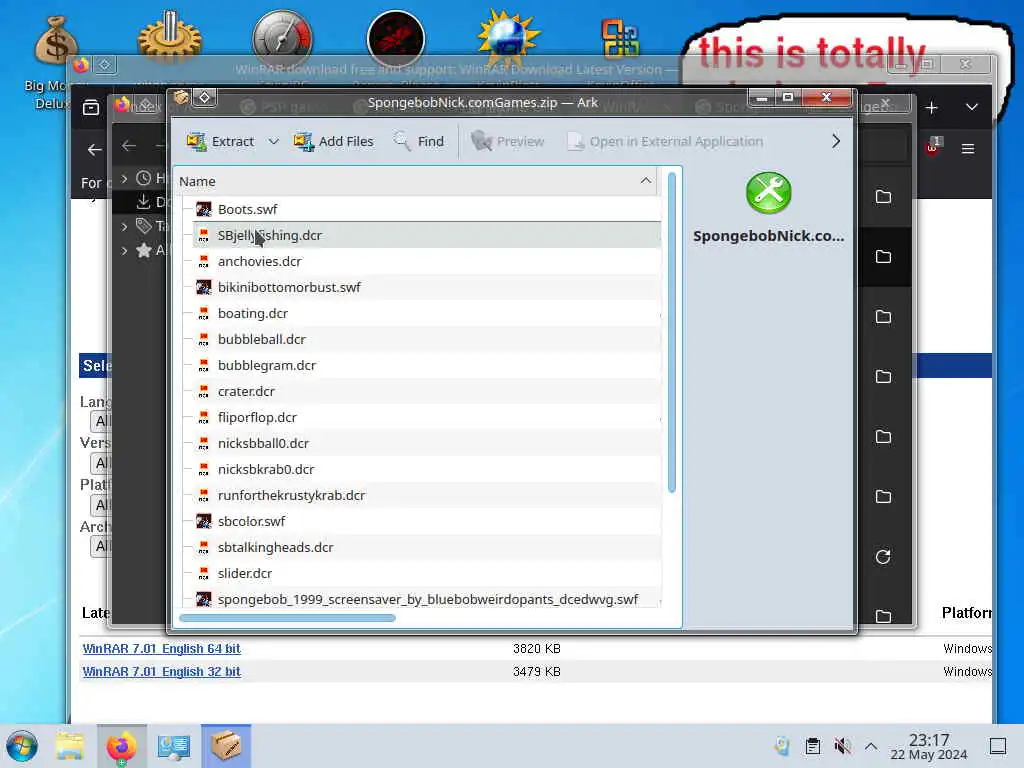Expand the History tree item in Library

click(x=124, y=178)
